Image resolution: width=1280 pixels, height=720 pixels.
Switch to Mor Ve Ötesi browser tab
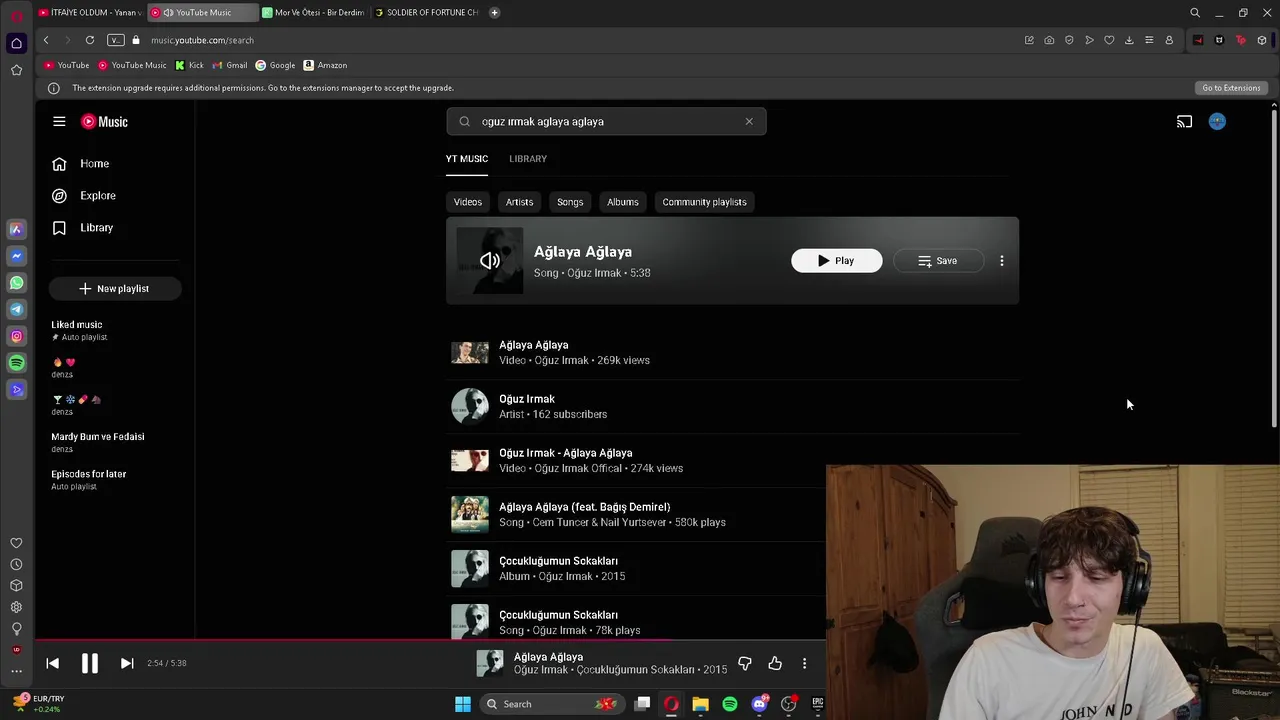click(x=314, y=12)
